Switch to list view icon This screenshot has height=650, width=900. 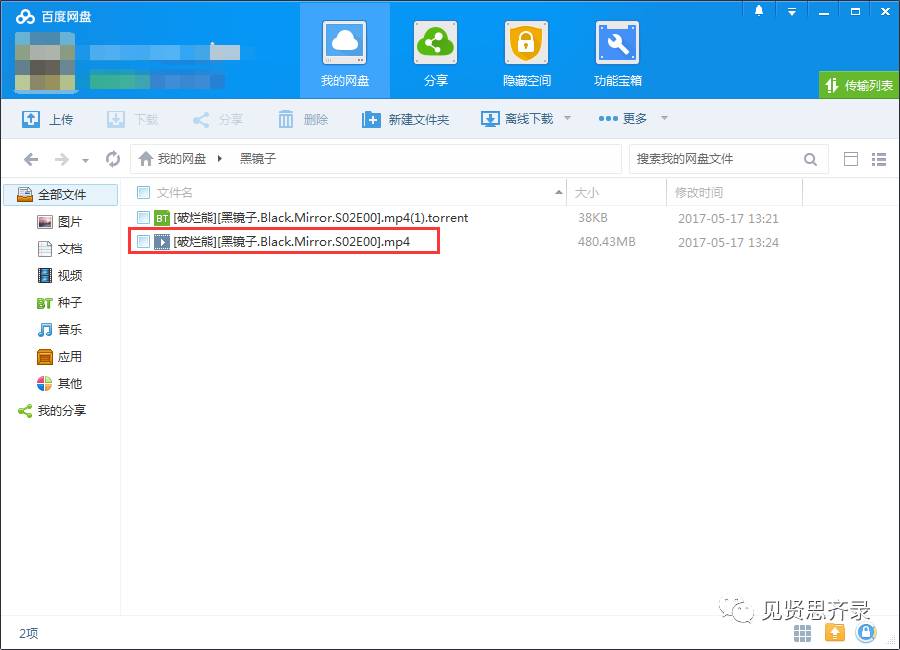(x=879, y=159)
